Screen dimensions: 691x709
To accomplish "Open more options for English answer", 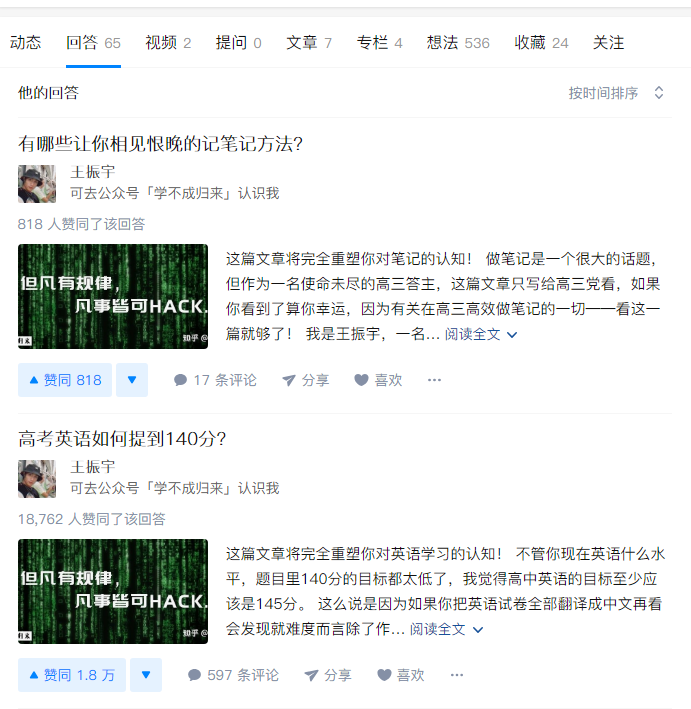I will (x=457, y=675).
